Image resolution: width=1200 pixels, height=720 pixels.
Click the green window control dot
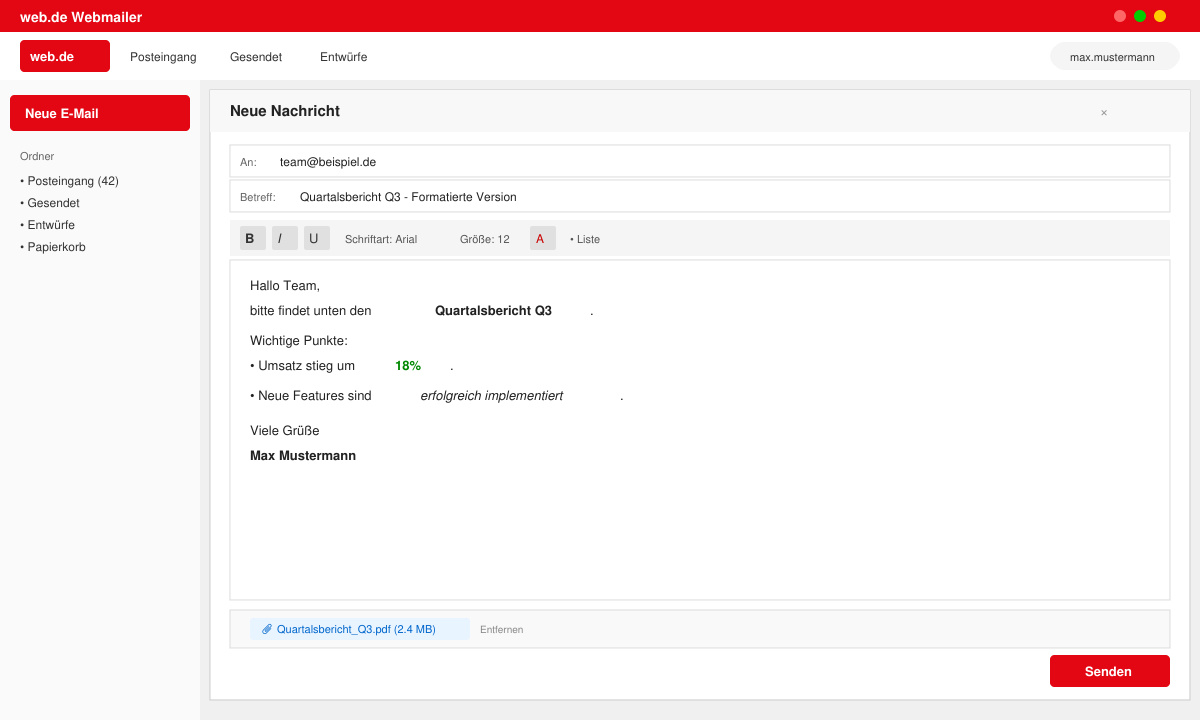(x=1140, y=16)
